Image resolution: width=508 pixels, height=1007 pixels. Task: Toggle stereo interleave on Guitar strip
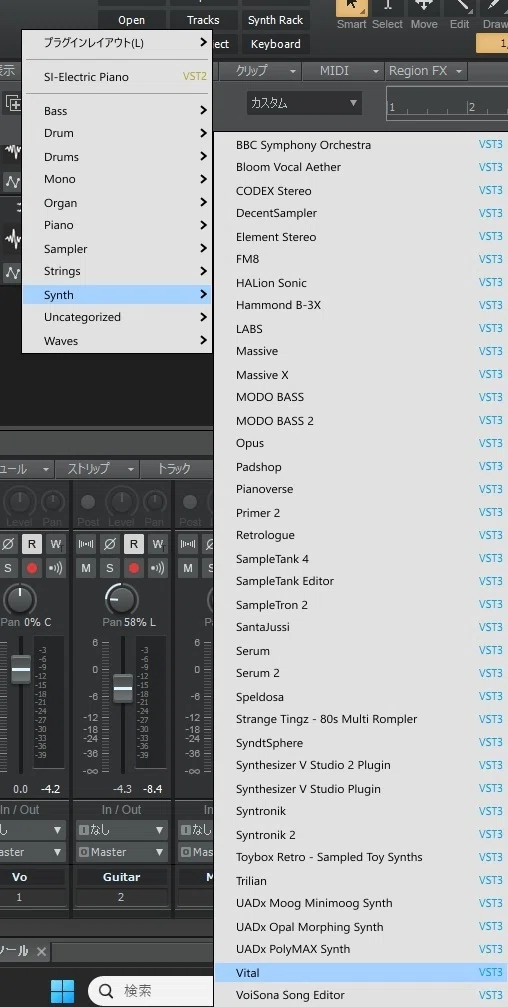[x=86, y=545]
